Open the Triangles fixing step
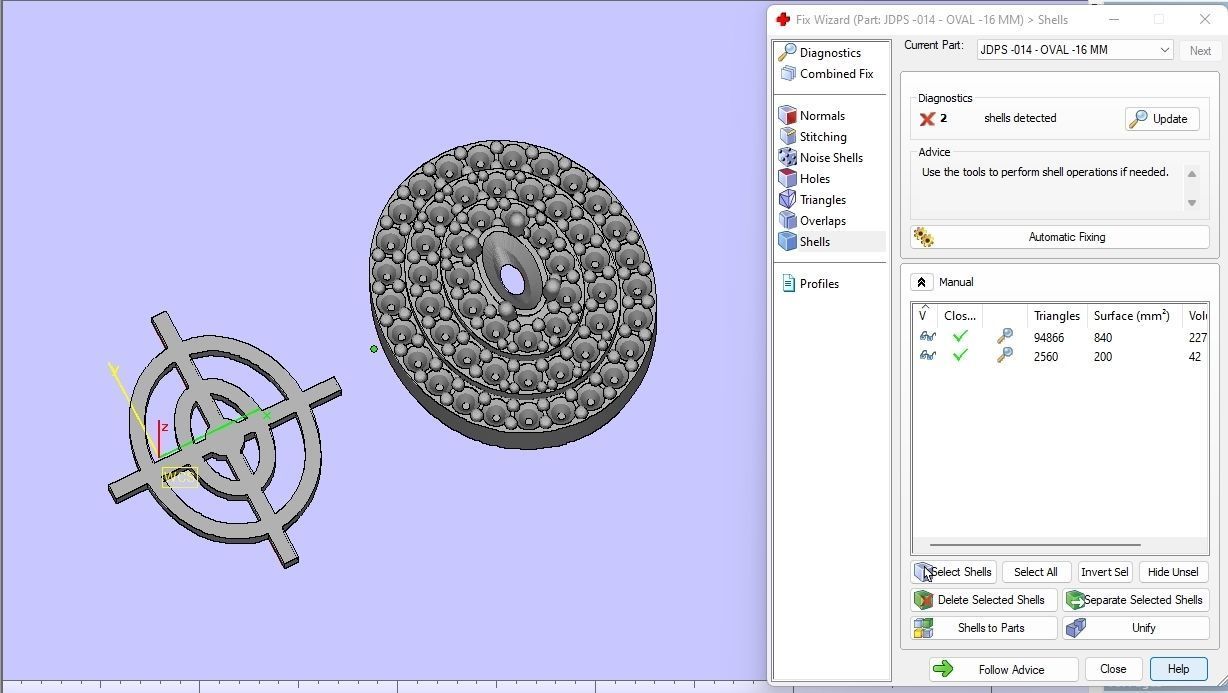The width and height of the screenshot is (1228, 693). [813, 199]
